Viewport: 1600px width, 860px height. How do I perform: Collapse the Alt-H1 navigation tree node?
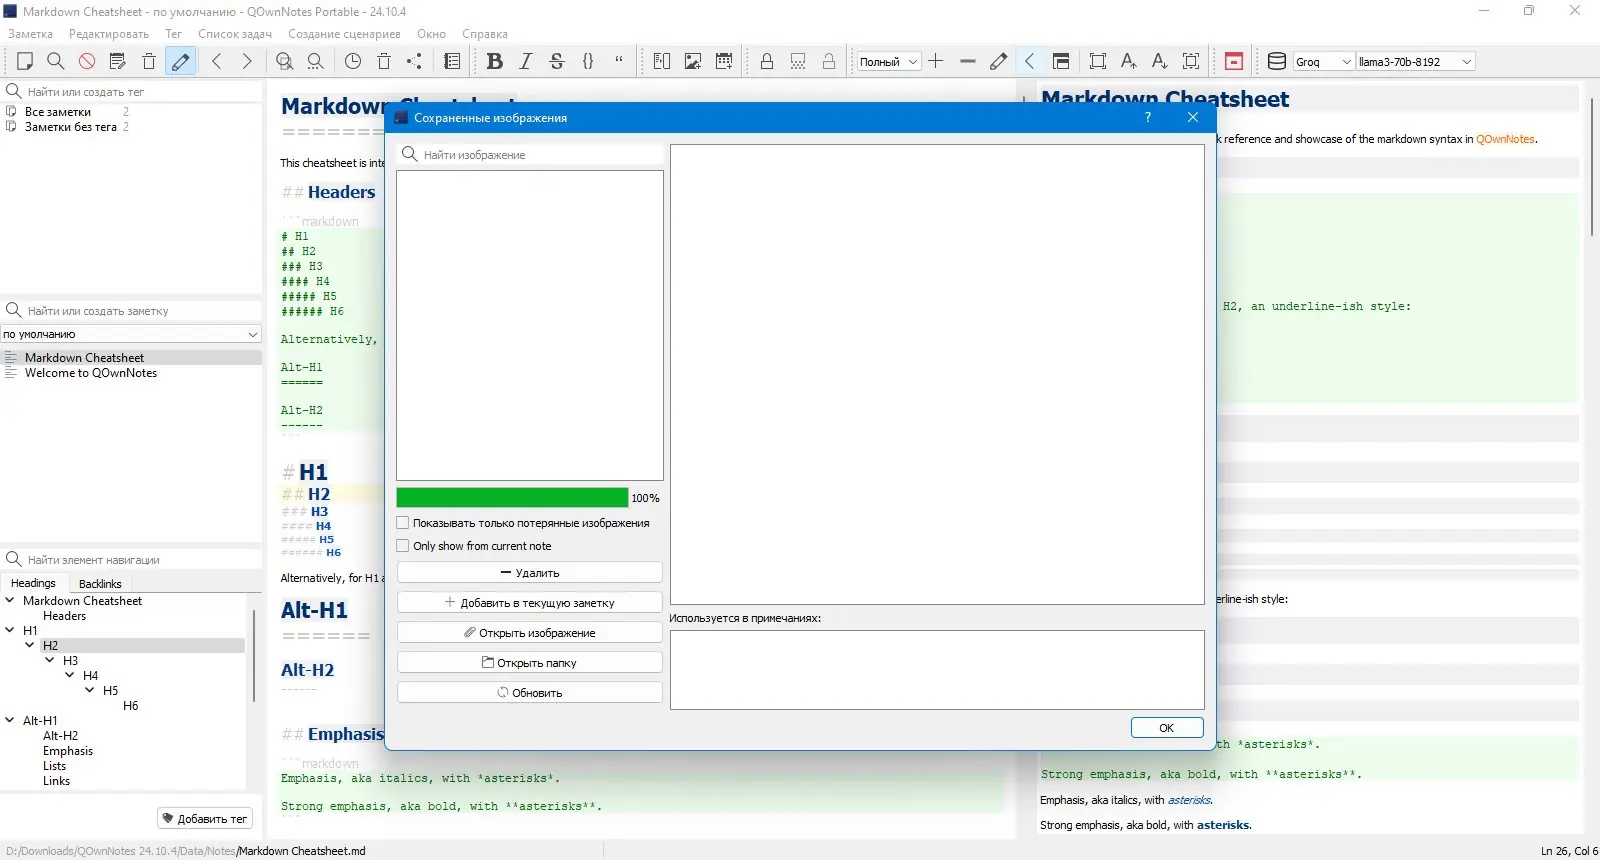click(10, 720)
